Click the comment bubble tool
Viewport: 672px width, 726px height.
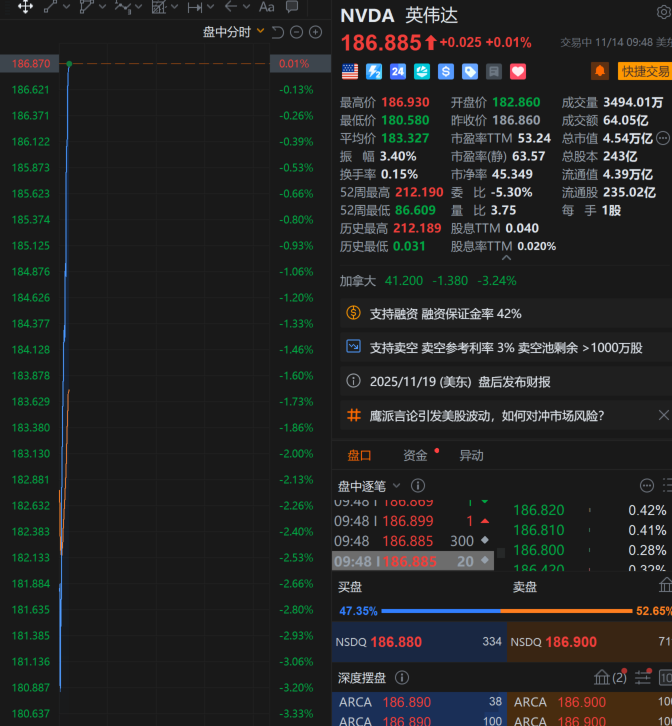[x=290, y=7]
